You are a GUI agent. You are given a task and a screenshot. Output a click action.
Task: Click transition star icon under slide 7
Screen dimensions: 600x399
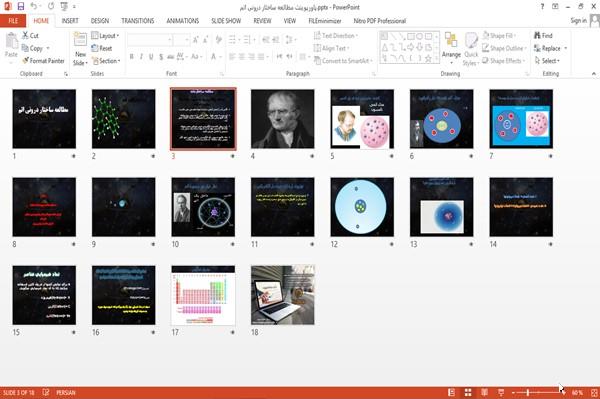point(551,156)
